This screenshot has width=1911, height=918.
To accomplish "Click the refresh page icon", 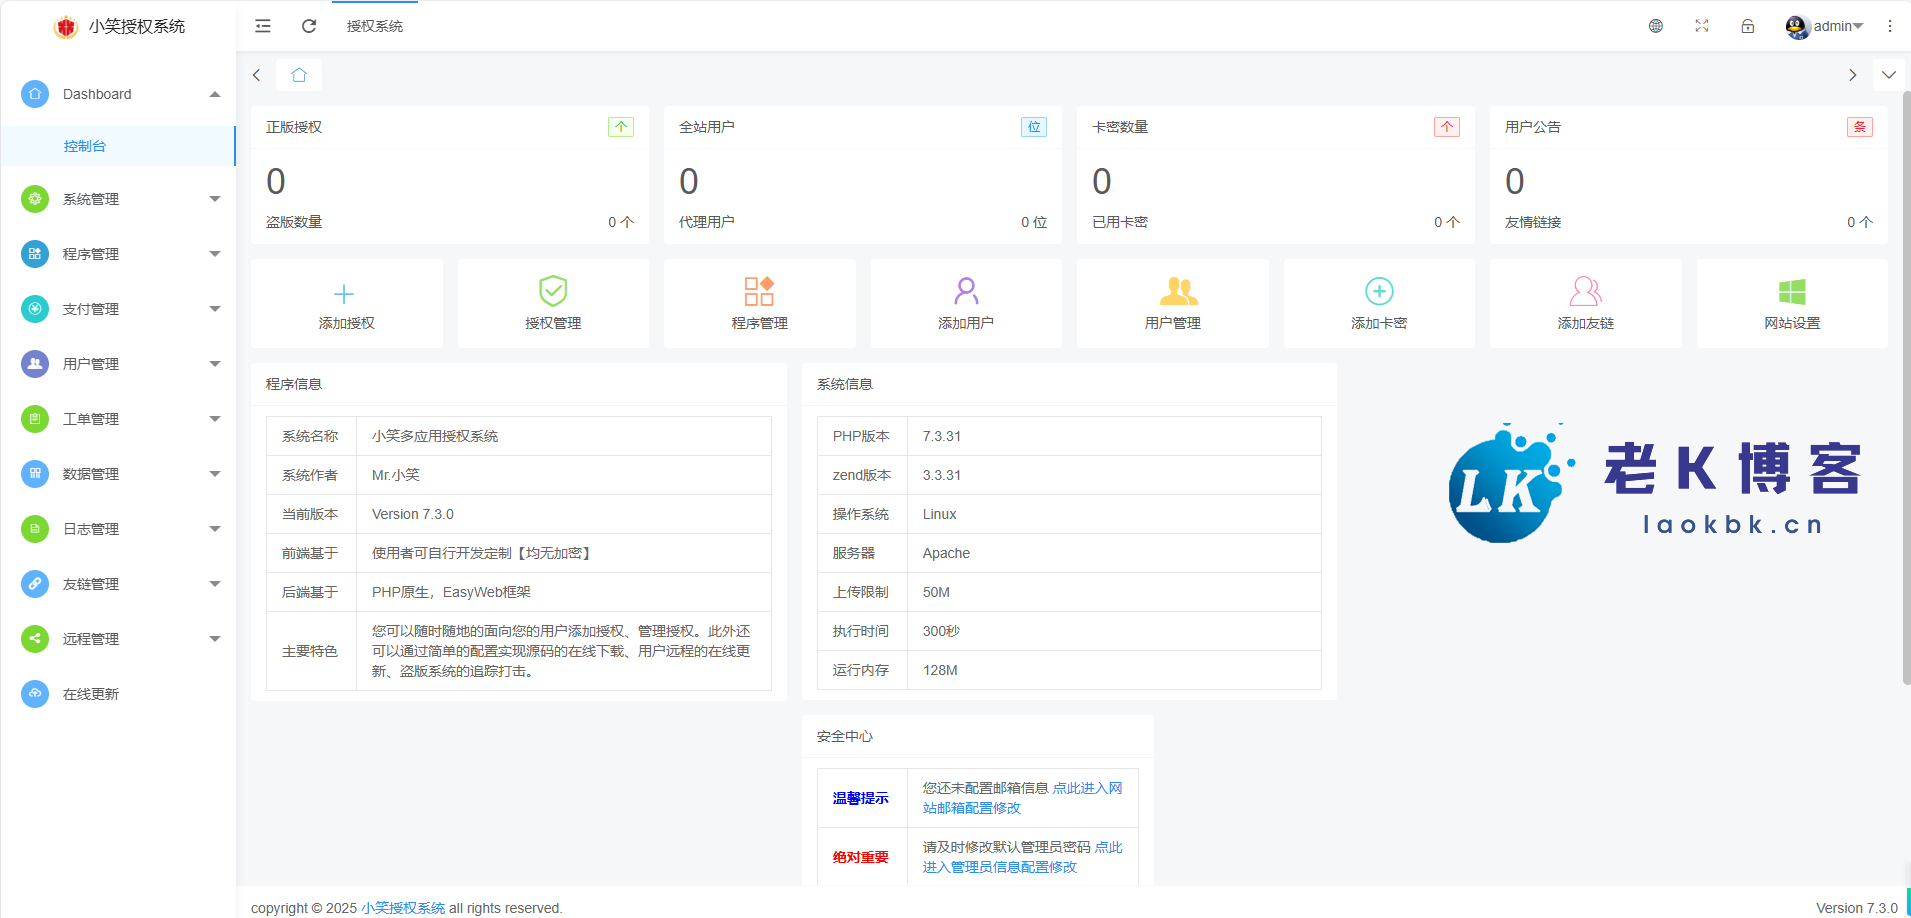I will [x=309, y=26].
